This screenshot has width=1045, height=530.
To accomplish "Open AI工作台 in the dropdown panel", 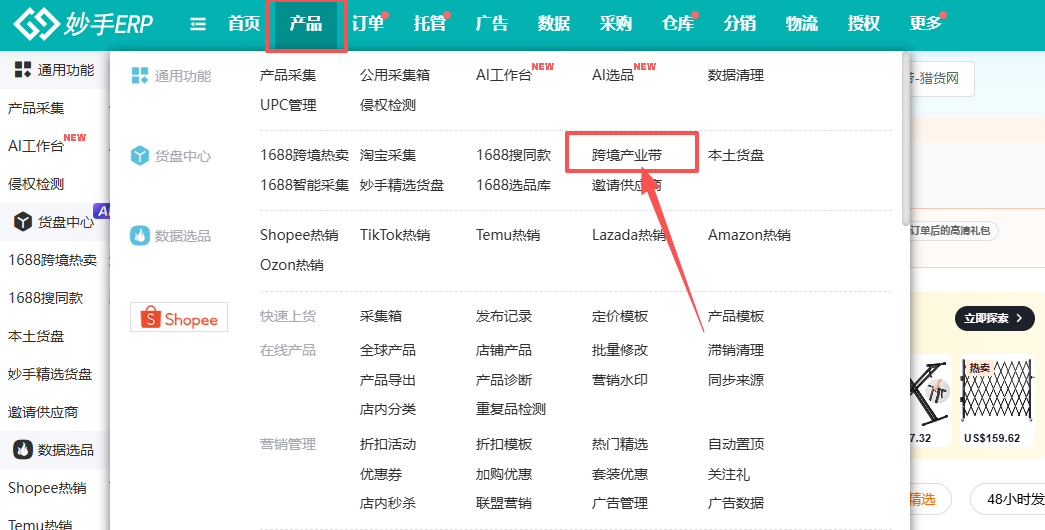I will click(504, 75).
